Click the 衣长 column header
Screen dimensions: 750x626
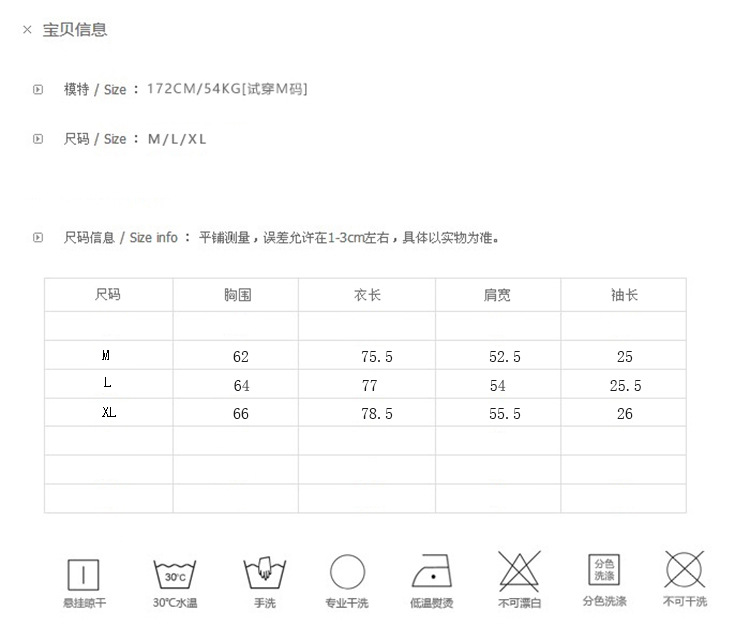coord(367,295)
